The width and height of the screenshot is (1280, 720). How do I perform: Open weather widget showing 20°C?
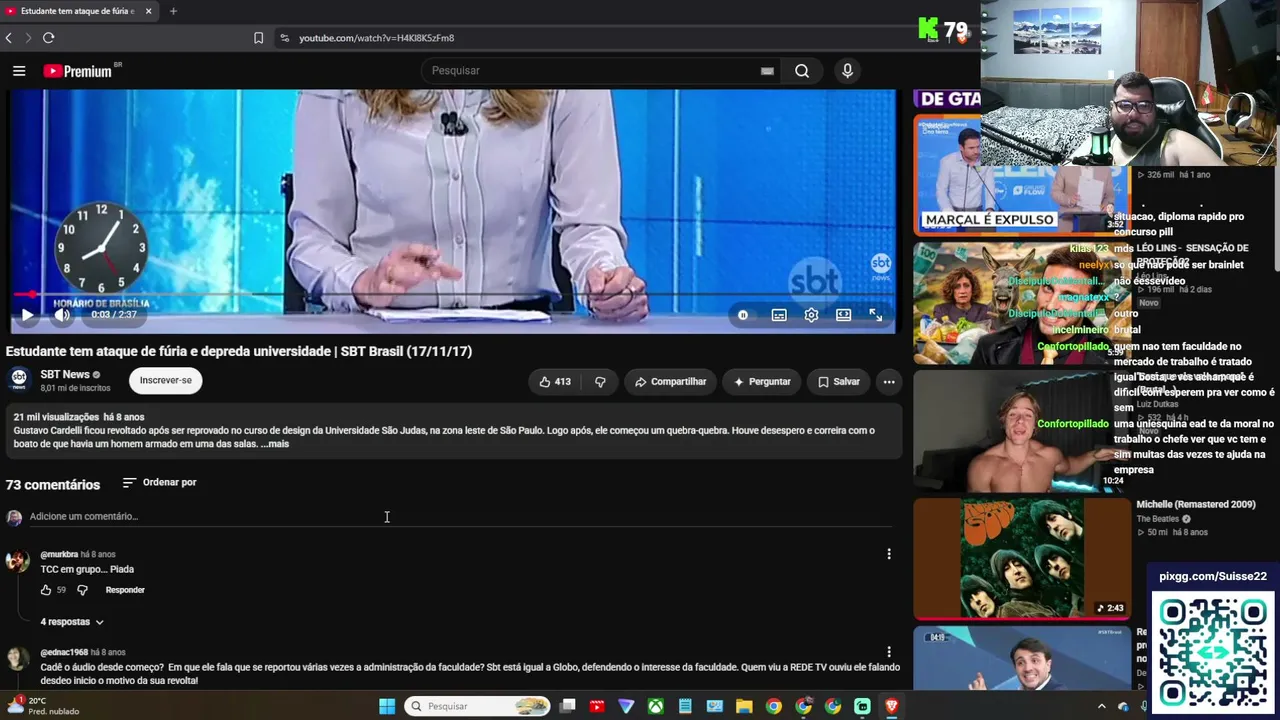(x=42, y=706)
